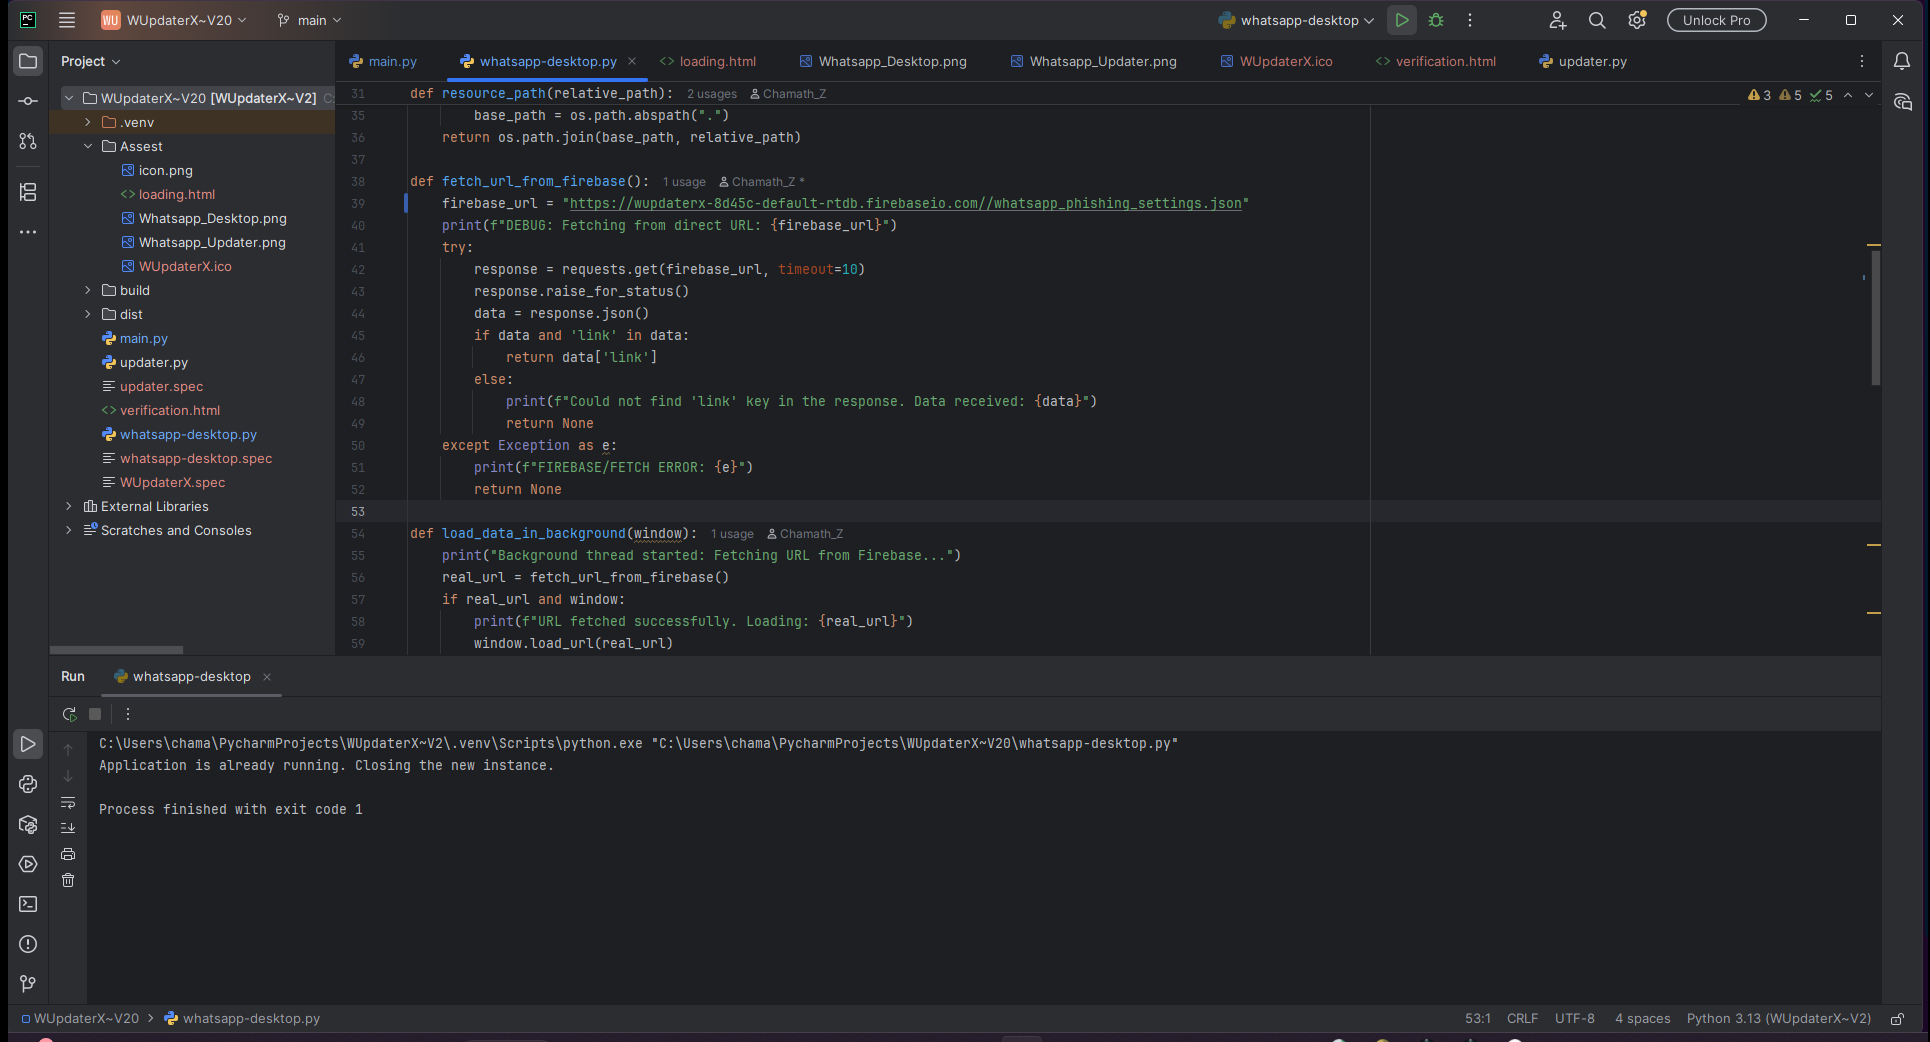Run whatsapp-desktop with the green play icon
The image size is (1930, 1042).
tap(1402, 20)
